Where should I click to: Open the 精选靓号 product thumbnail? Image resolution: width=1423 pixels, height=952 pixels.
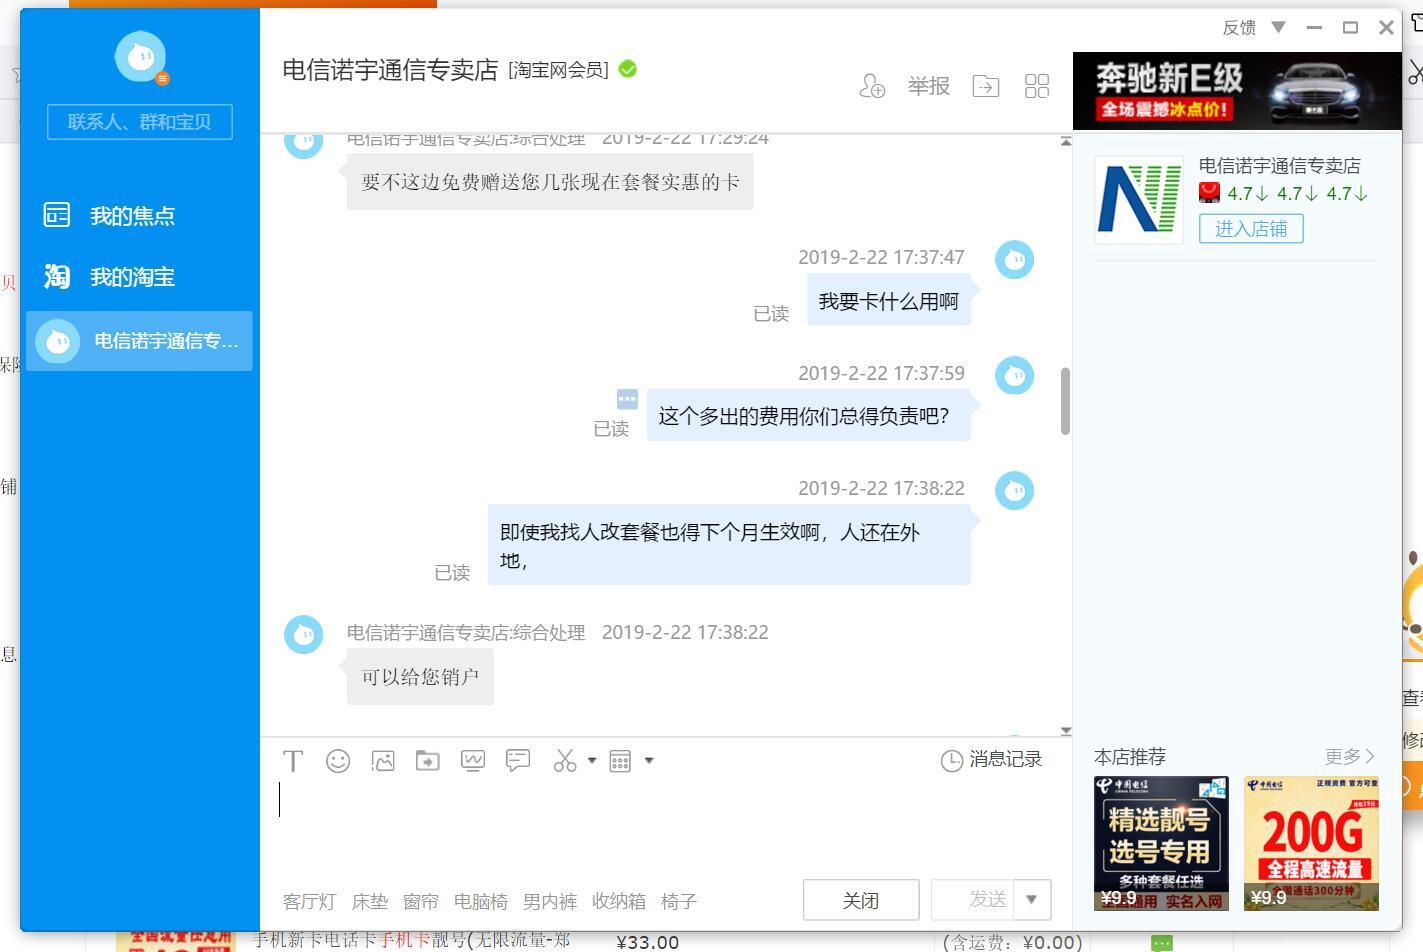tap(1161, 843)
